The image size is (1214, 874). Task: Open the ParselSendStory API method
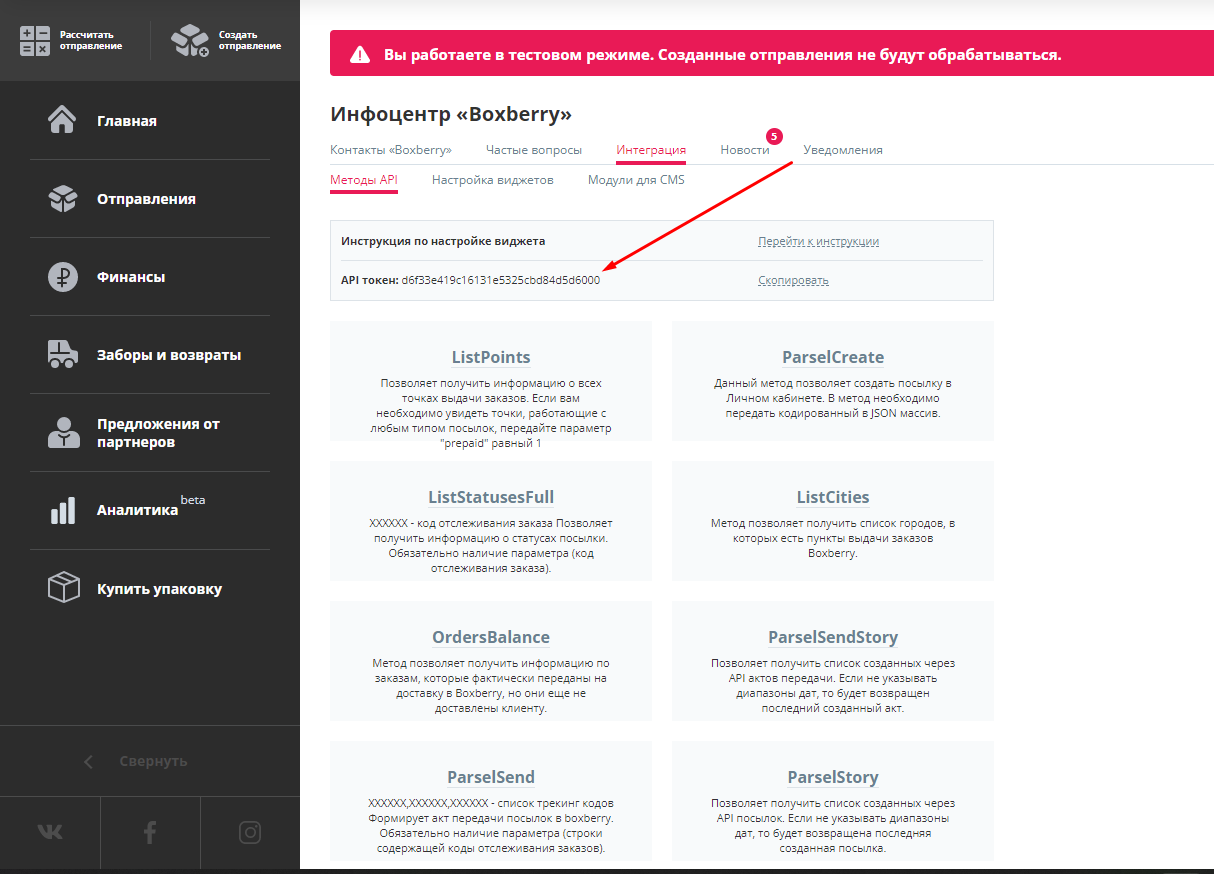pos(833,637)
